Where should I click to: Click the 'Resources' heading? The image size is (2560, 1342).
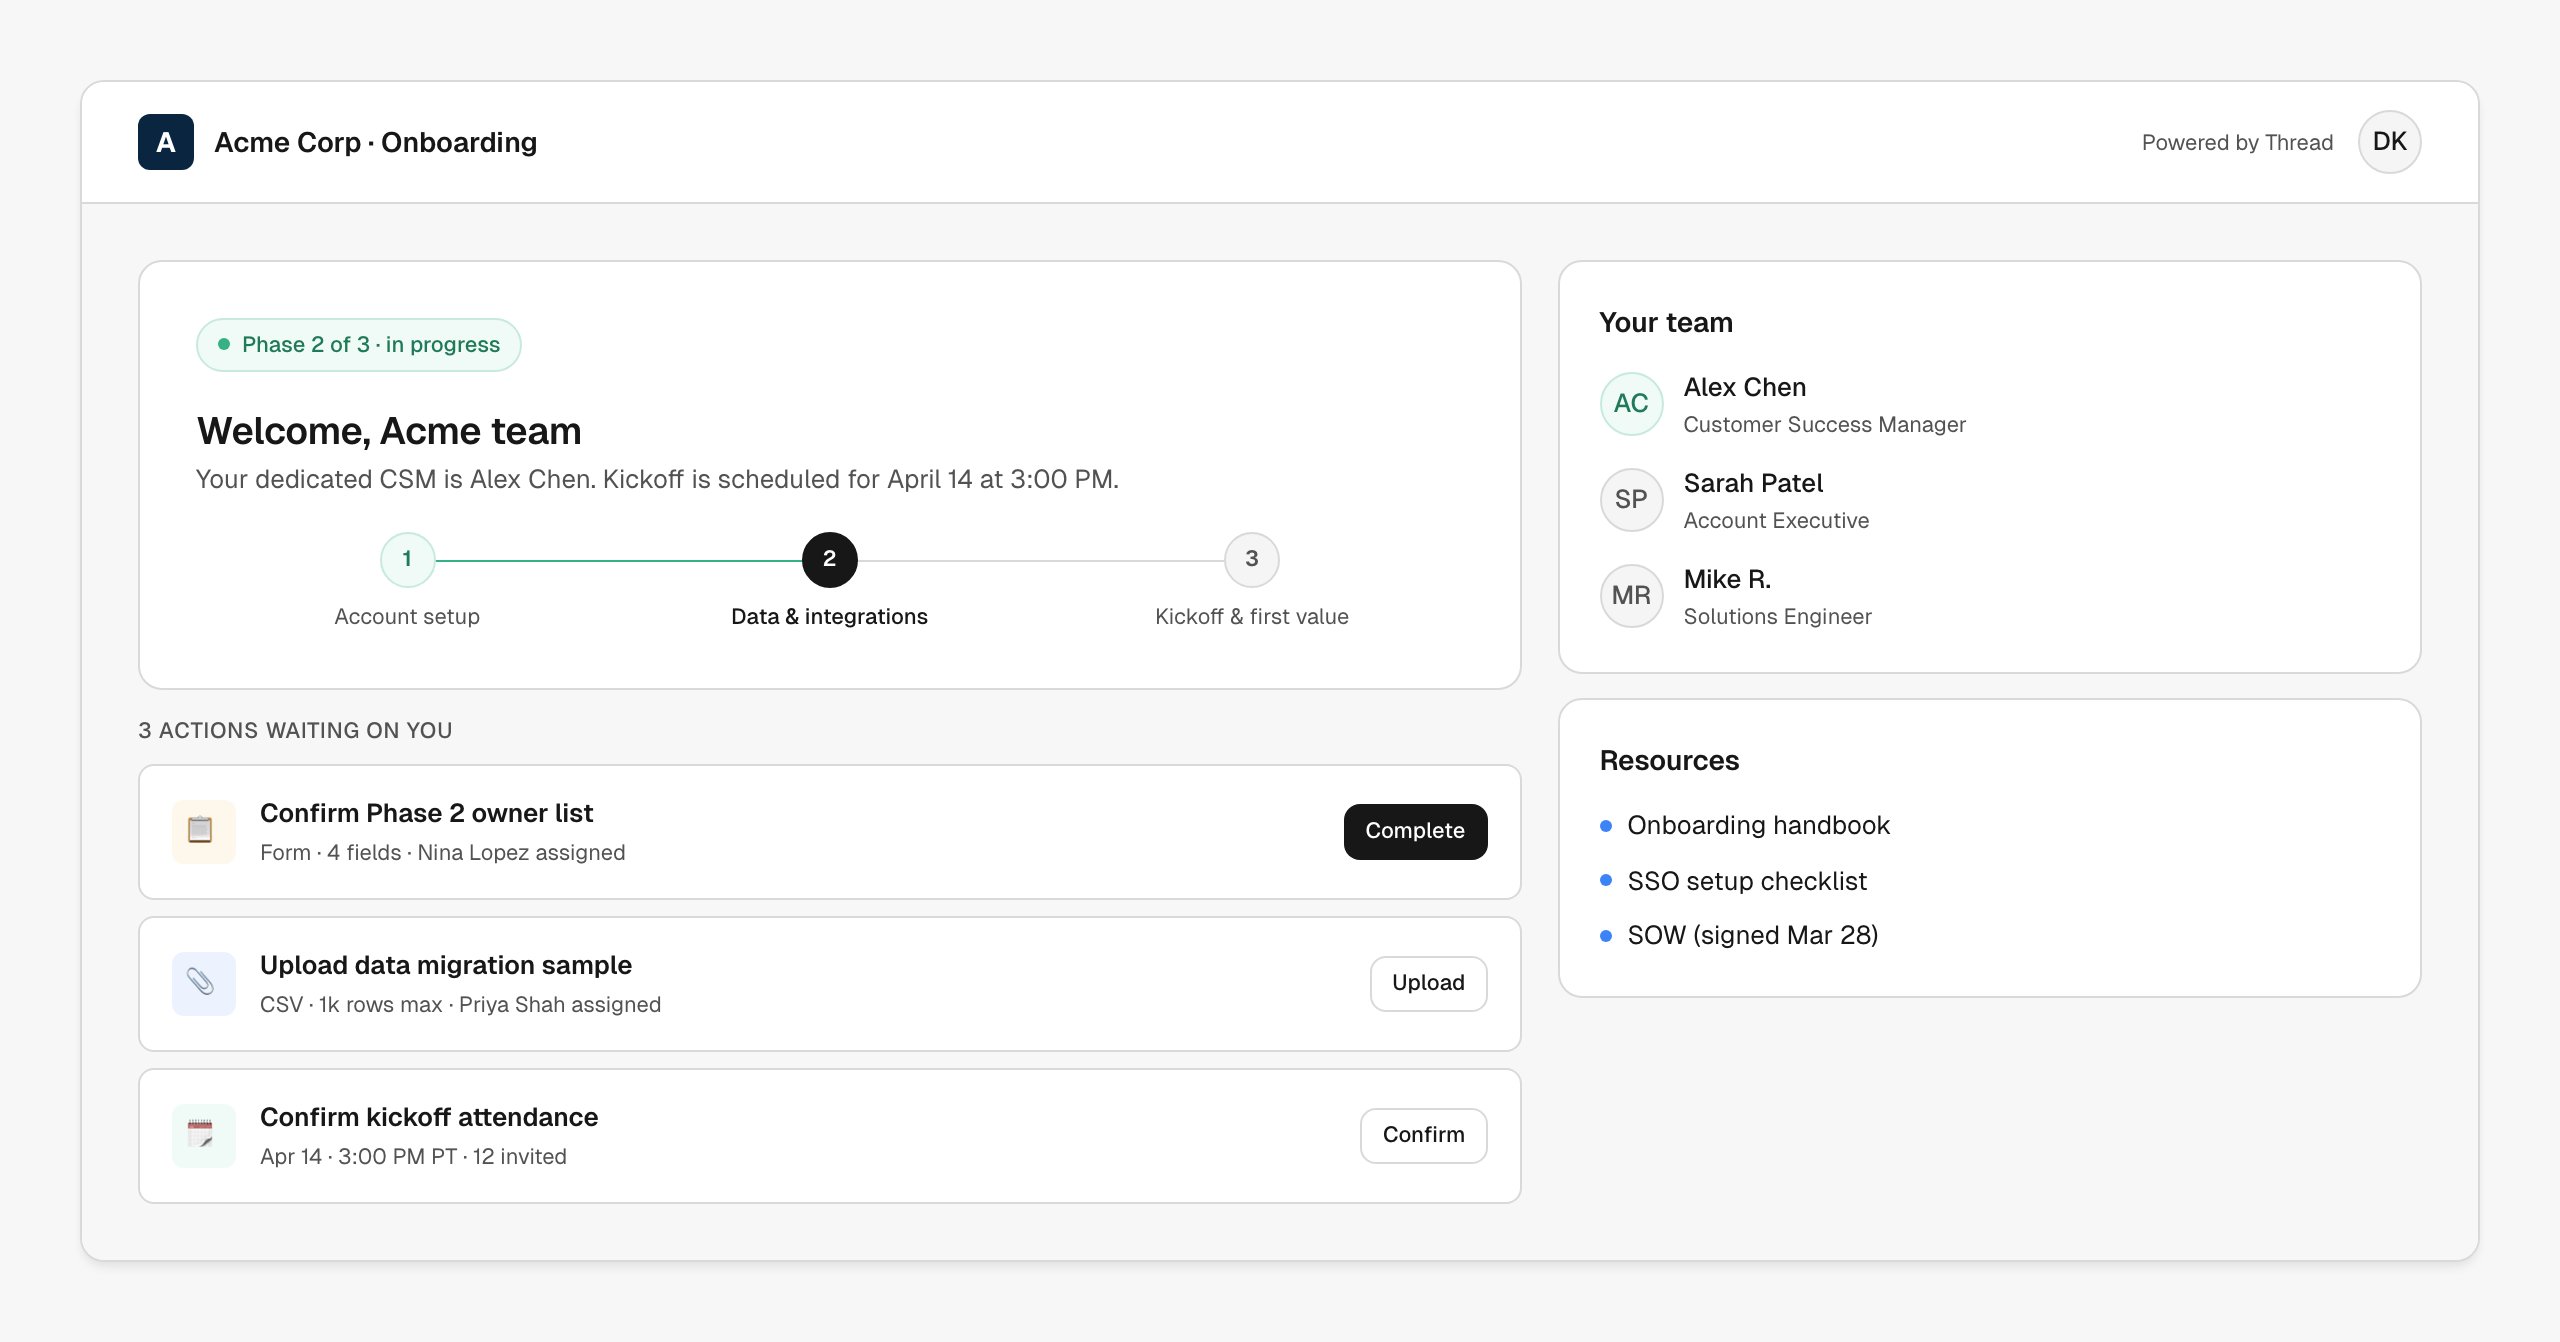pyautogui.click(x=1669, y=760)
